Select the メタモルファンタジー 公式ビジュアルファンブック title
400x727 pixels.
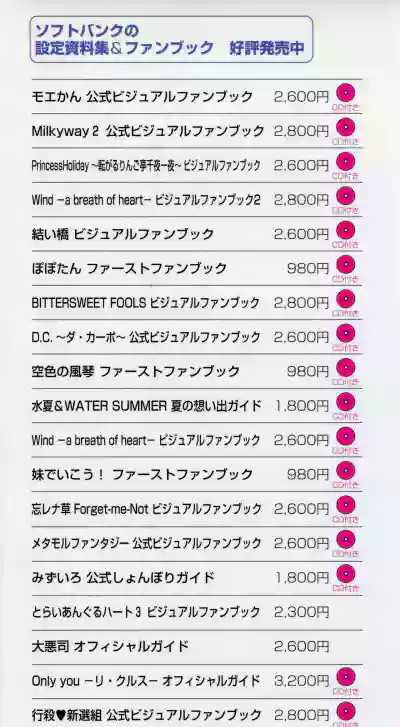(x=146, y=543)
